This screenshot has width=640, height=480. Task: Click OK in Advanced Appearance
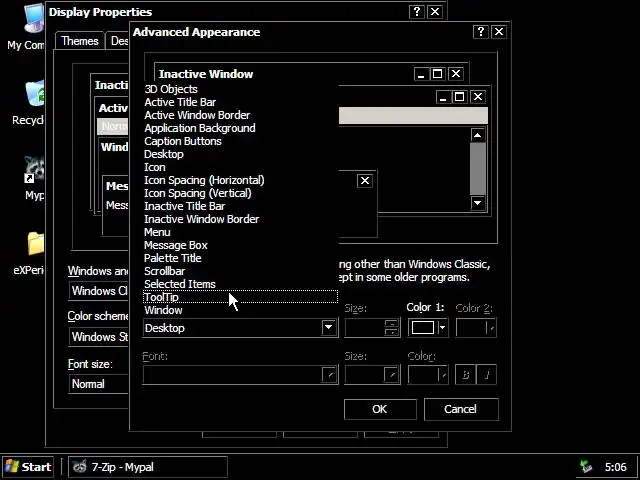[x=380, y=409]
